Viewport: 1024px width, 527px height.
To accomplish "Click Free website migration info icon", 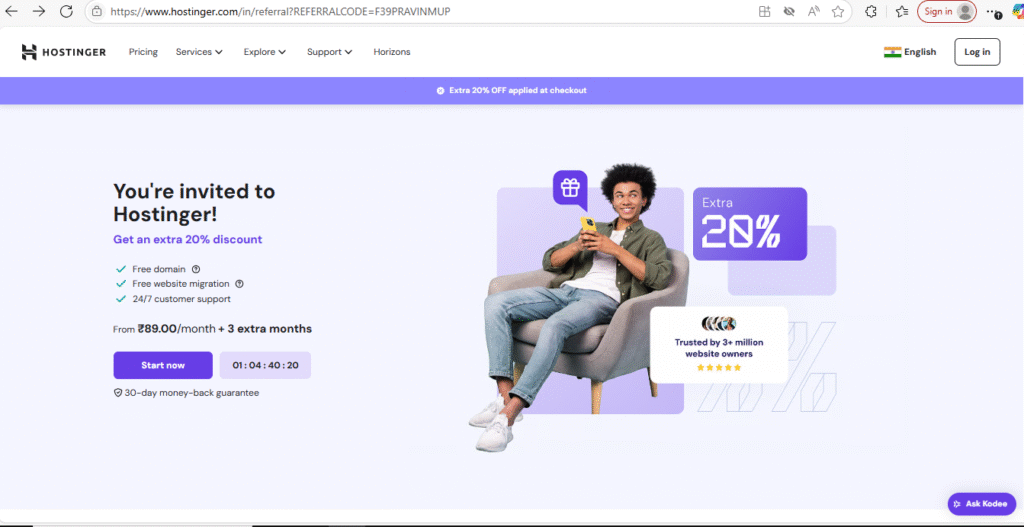I will point(239,284).
